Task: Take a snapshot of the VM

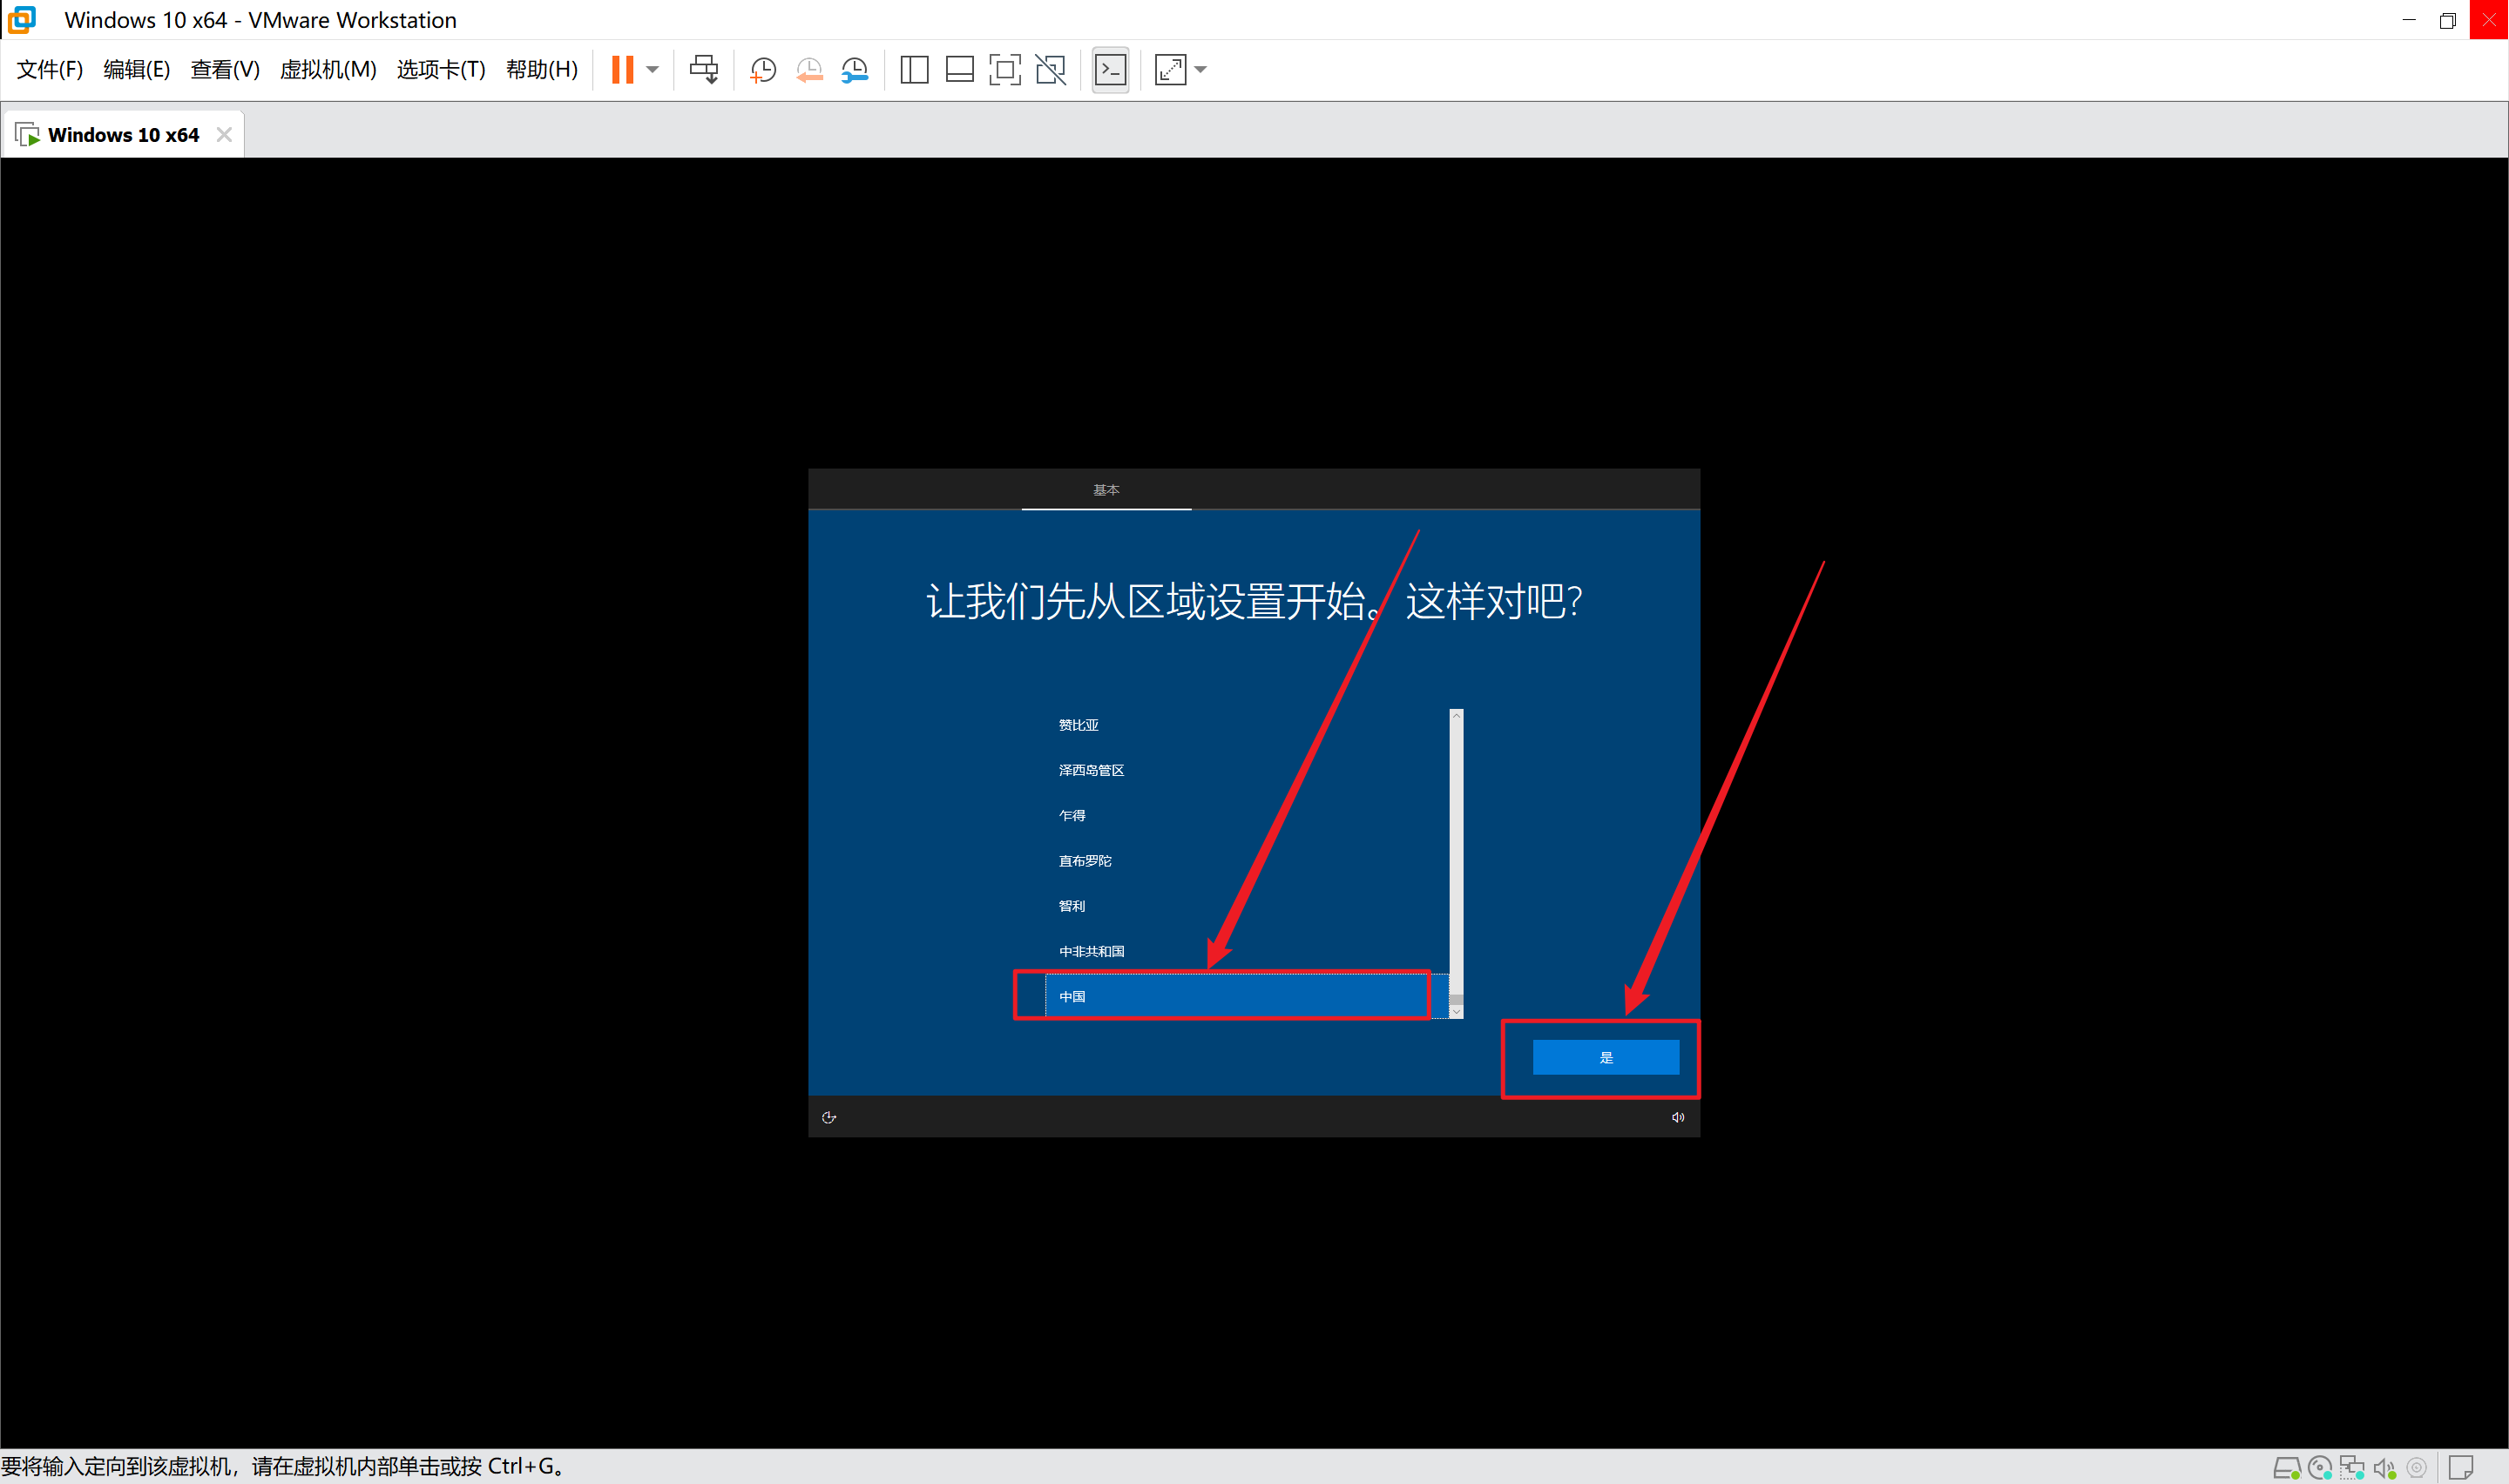Action: 763,69
